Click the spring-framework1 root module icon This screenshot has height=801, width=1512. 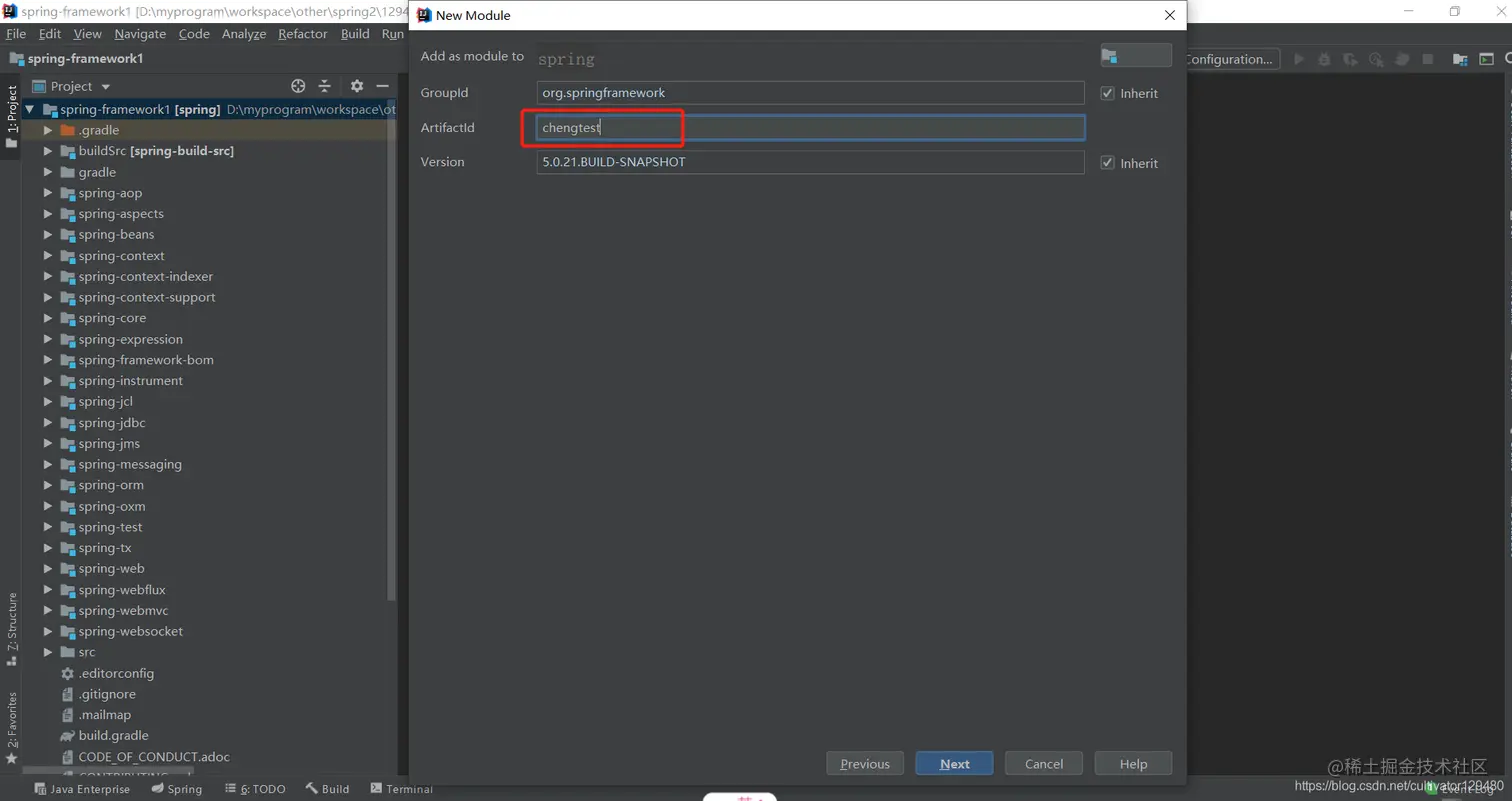pos(49,109)
